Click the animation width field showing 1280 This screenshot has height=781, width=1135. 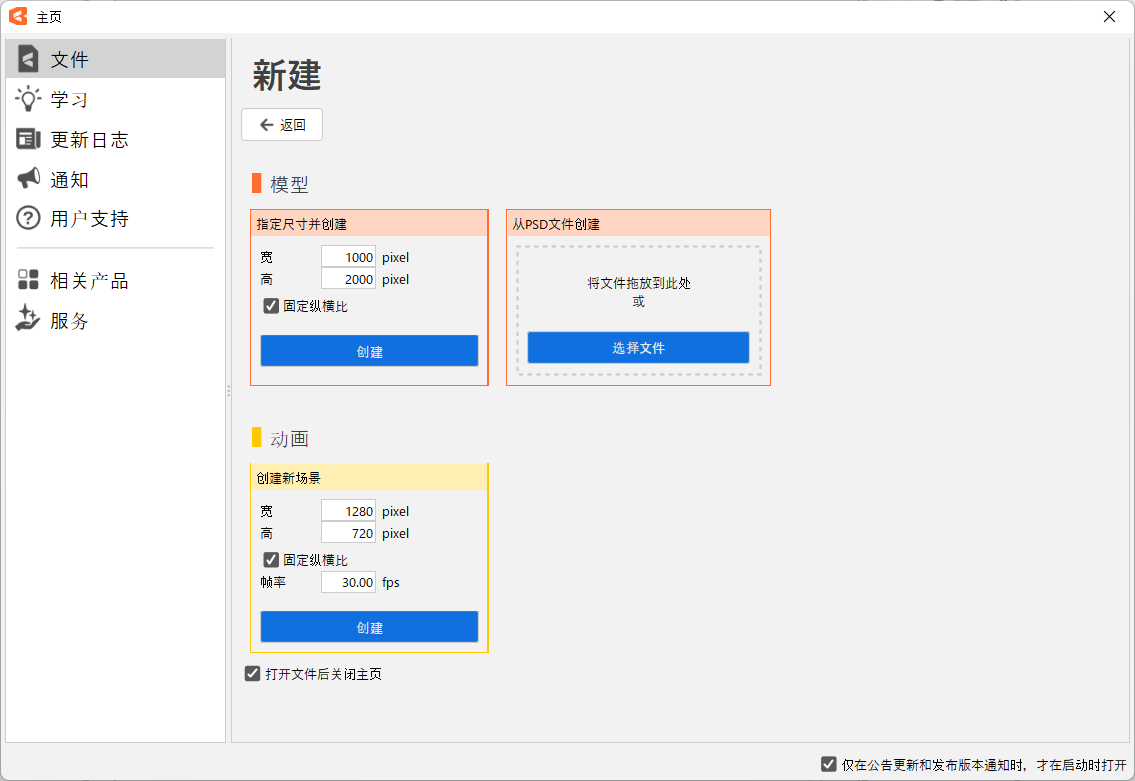[348, 511]
